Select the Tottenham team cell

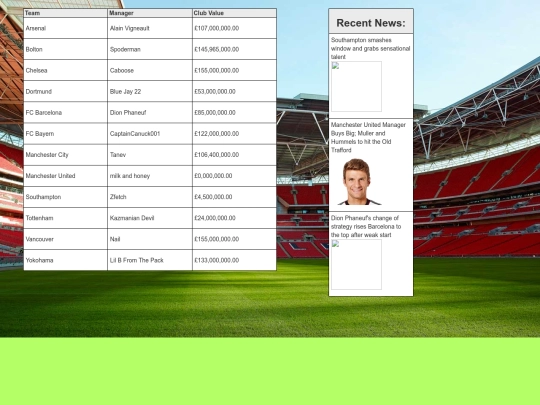pos(65,218)
